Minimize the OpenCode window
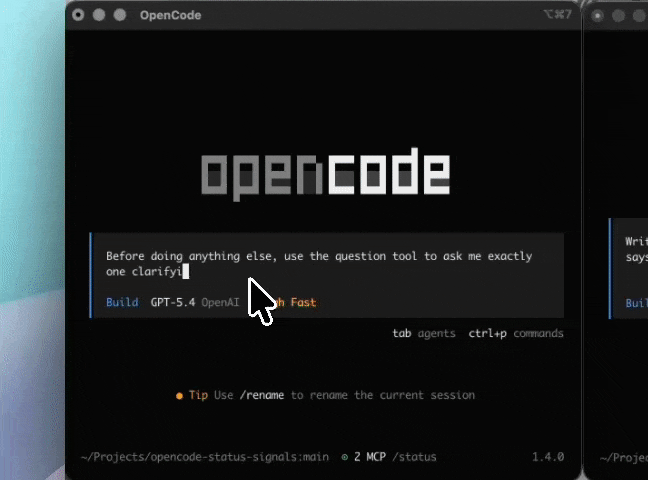 [99, 15]
